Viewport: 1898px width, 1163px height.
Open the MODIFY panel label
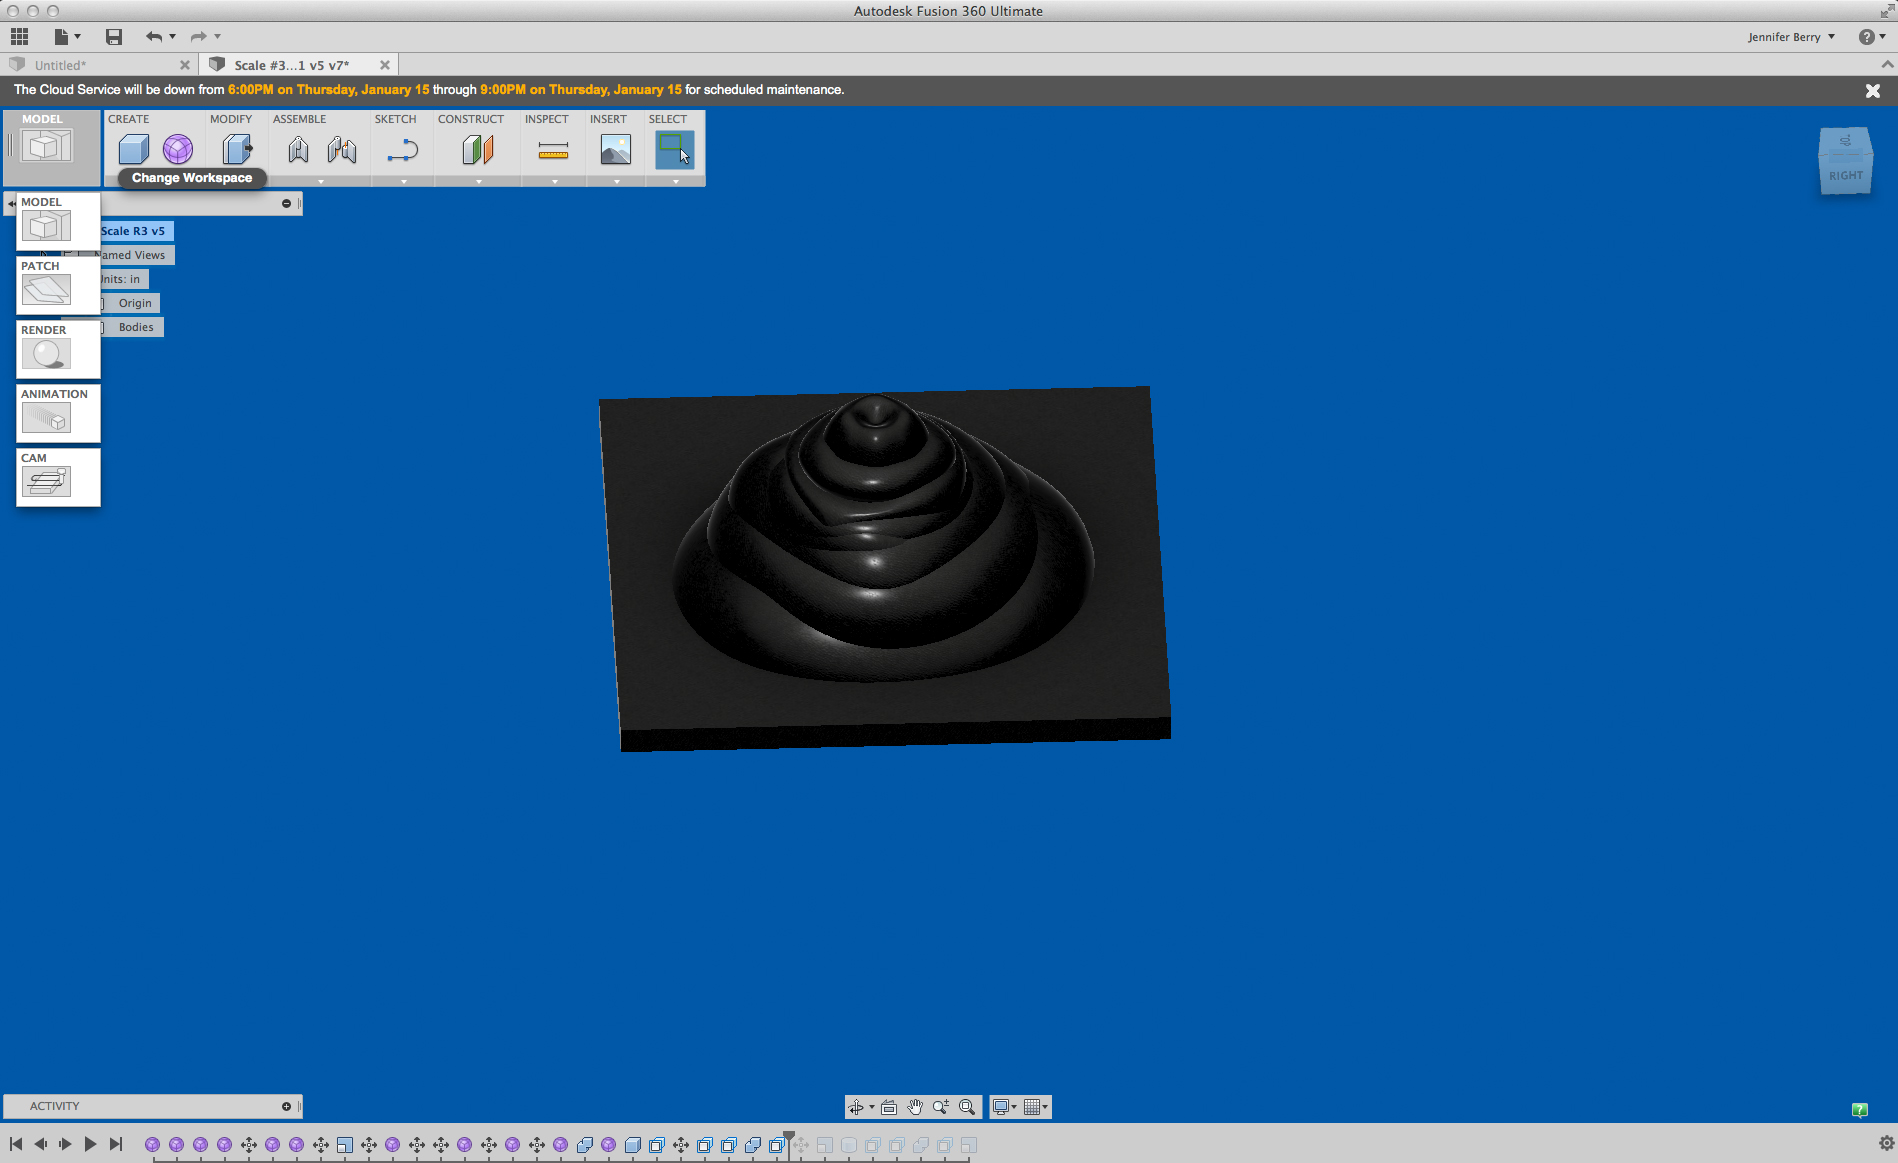pyautogui.click(x=231, y=119)
